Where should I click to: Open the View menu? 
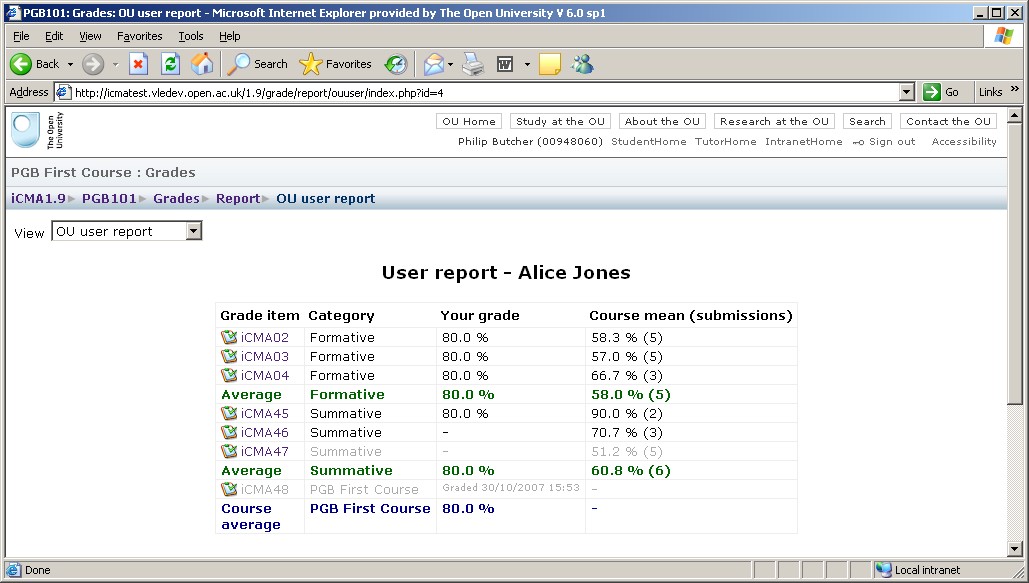pos(90,36)
